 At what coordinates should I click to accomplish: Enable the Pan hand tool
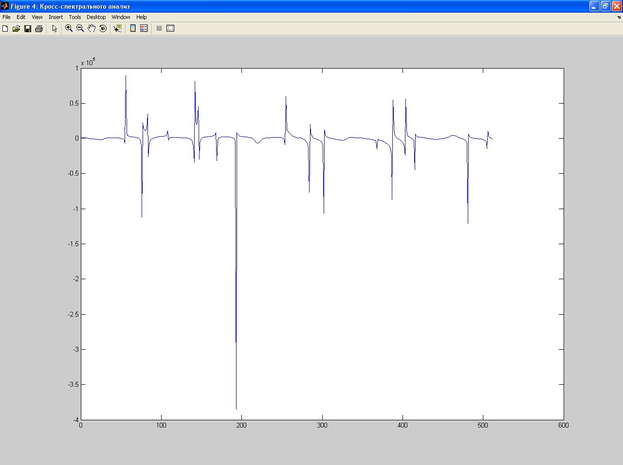click(91, 29)
